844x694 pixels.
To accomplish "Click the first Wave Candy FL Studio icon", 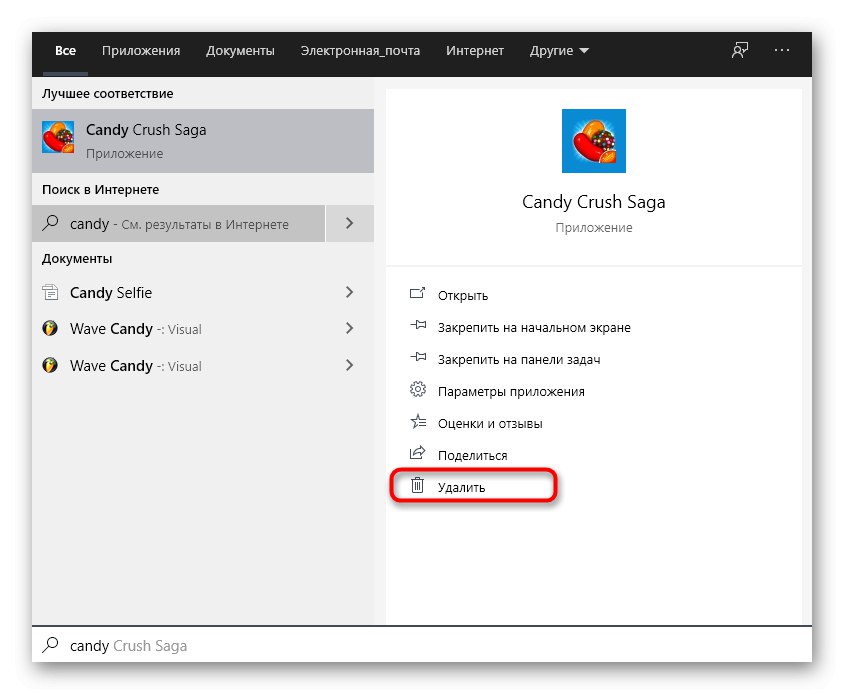I will [x=50, y=328].
